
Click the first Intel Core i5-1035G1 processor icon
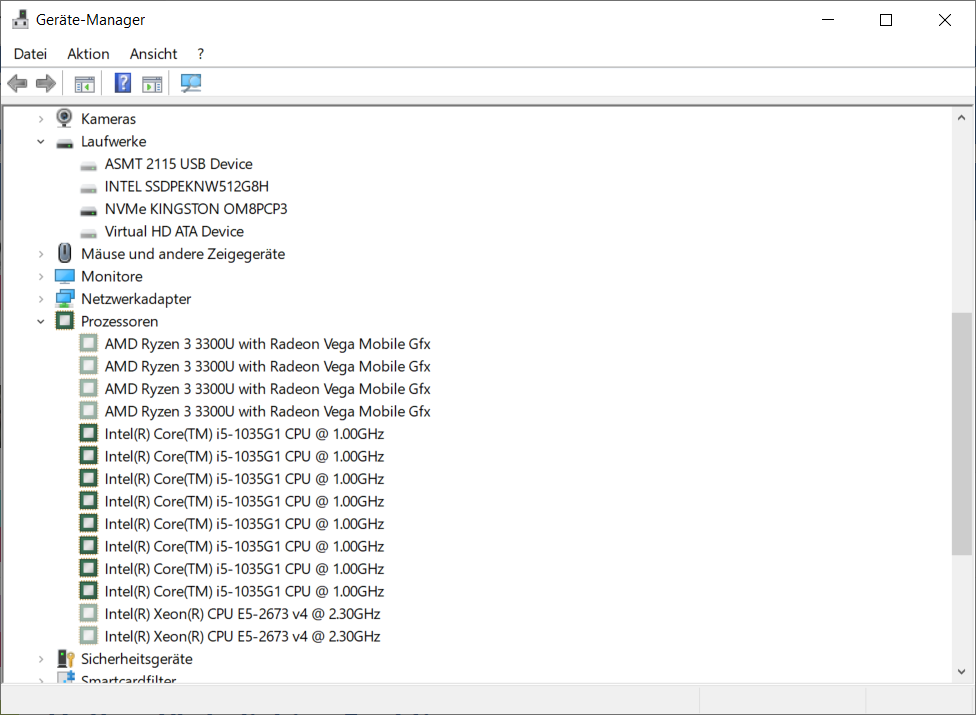(x=88, y=433)
